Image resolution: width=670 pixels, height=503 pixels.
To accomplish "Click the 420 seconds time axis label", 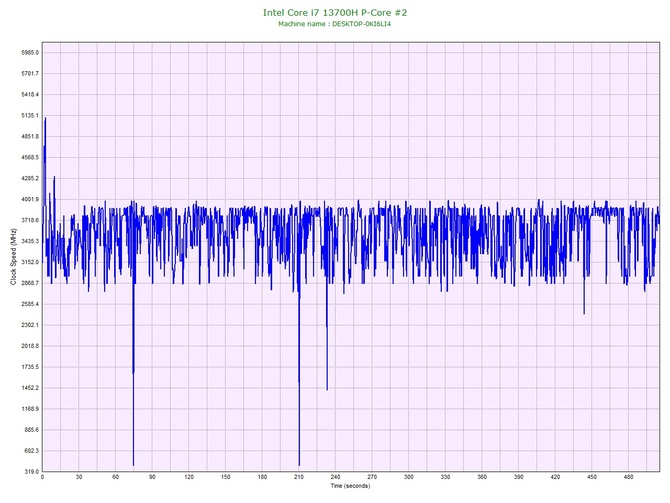I will 555,477.
